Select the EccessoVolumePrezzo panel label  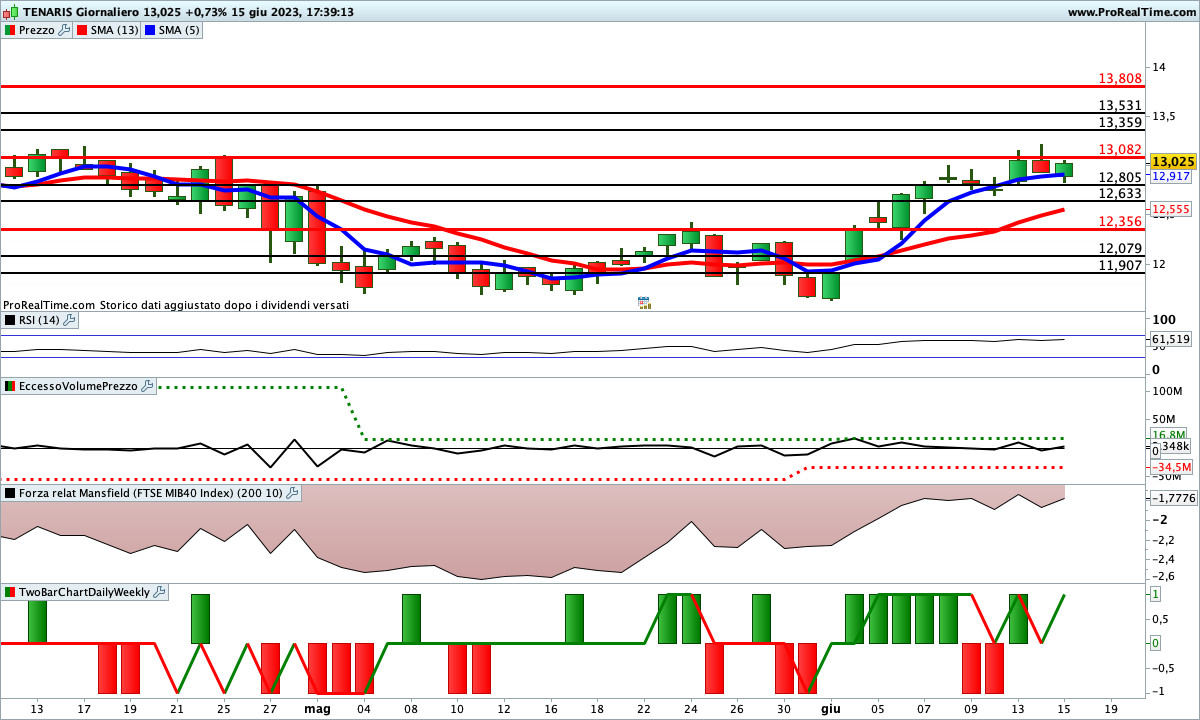click(x=78, y=386)
